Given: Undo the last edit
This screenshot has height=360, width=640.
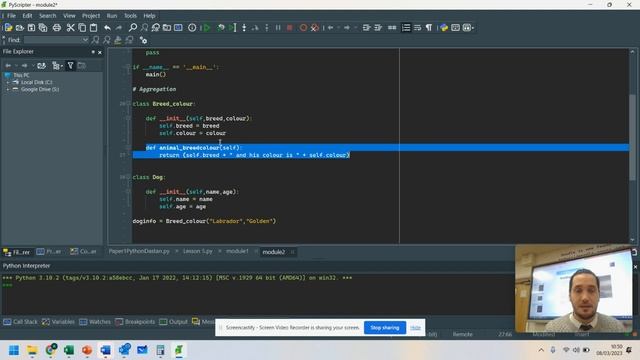Looking at the screenshot, I should [x=107, y=28].
